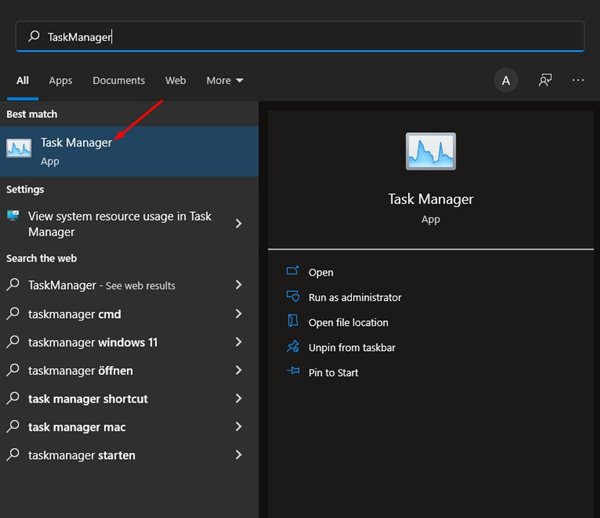Expand chevron for taskmanager öffnen
Screen dimensions: 600x518
(238, 370)
